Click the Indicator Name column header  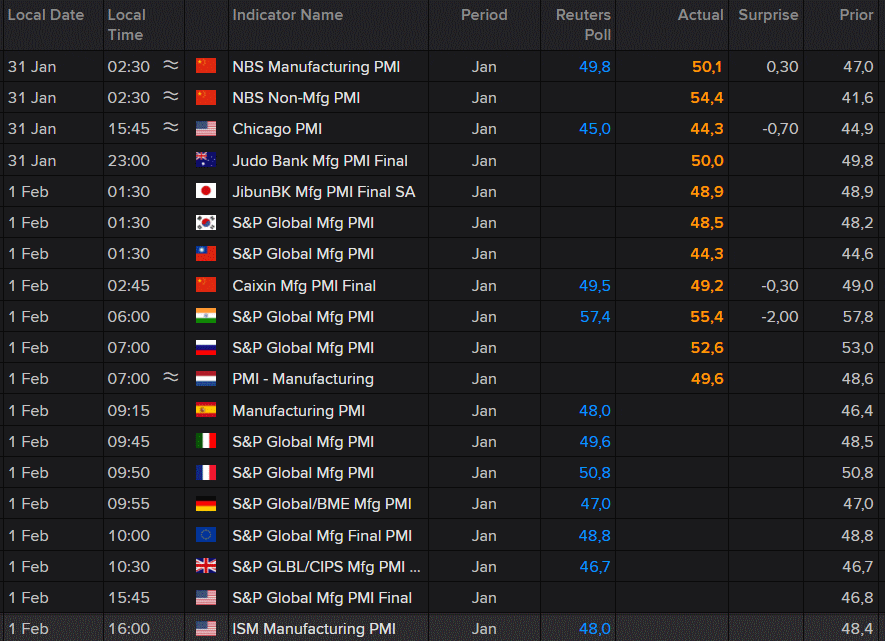pyautogui.click(x=288, y=15)
